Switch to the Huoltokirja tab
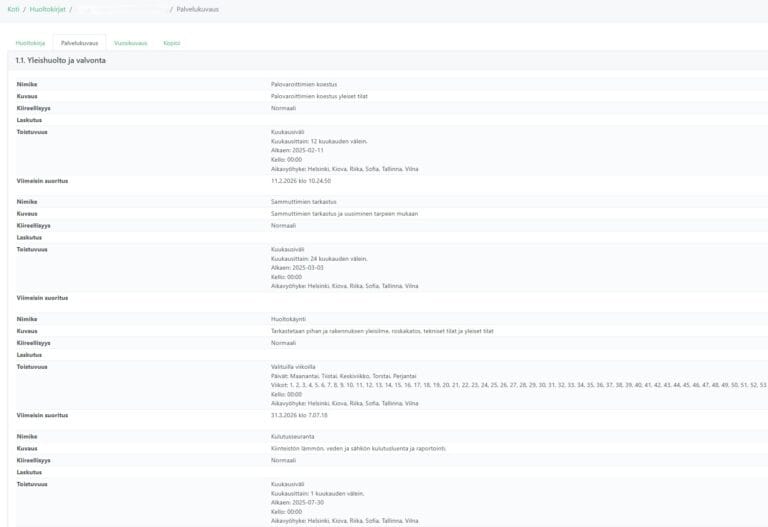This screenshot has width=768, height=527. [x=30, y=43]
